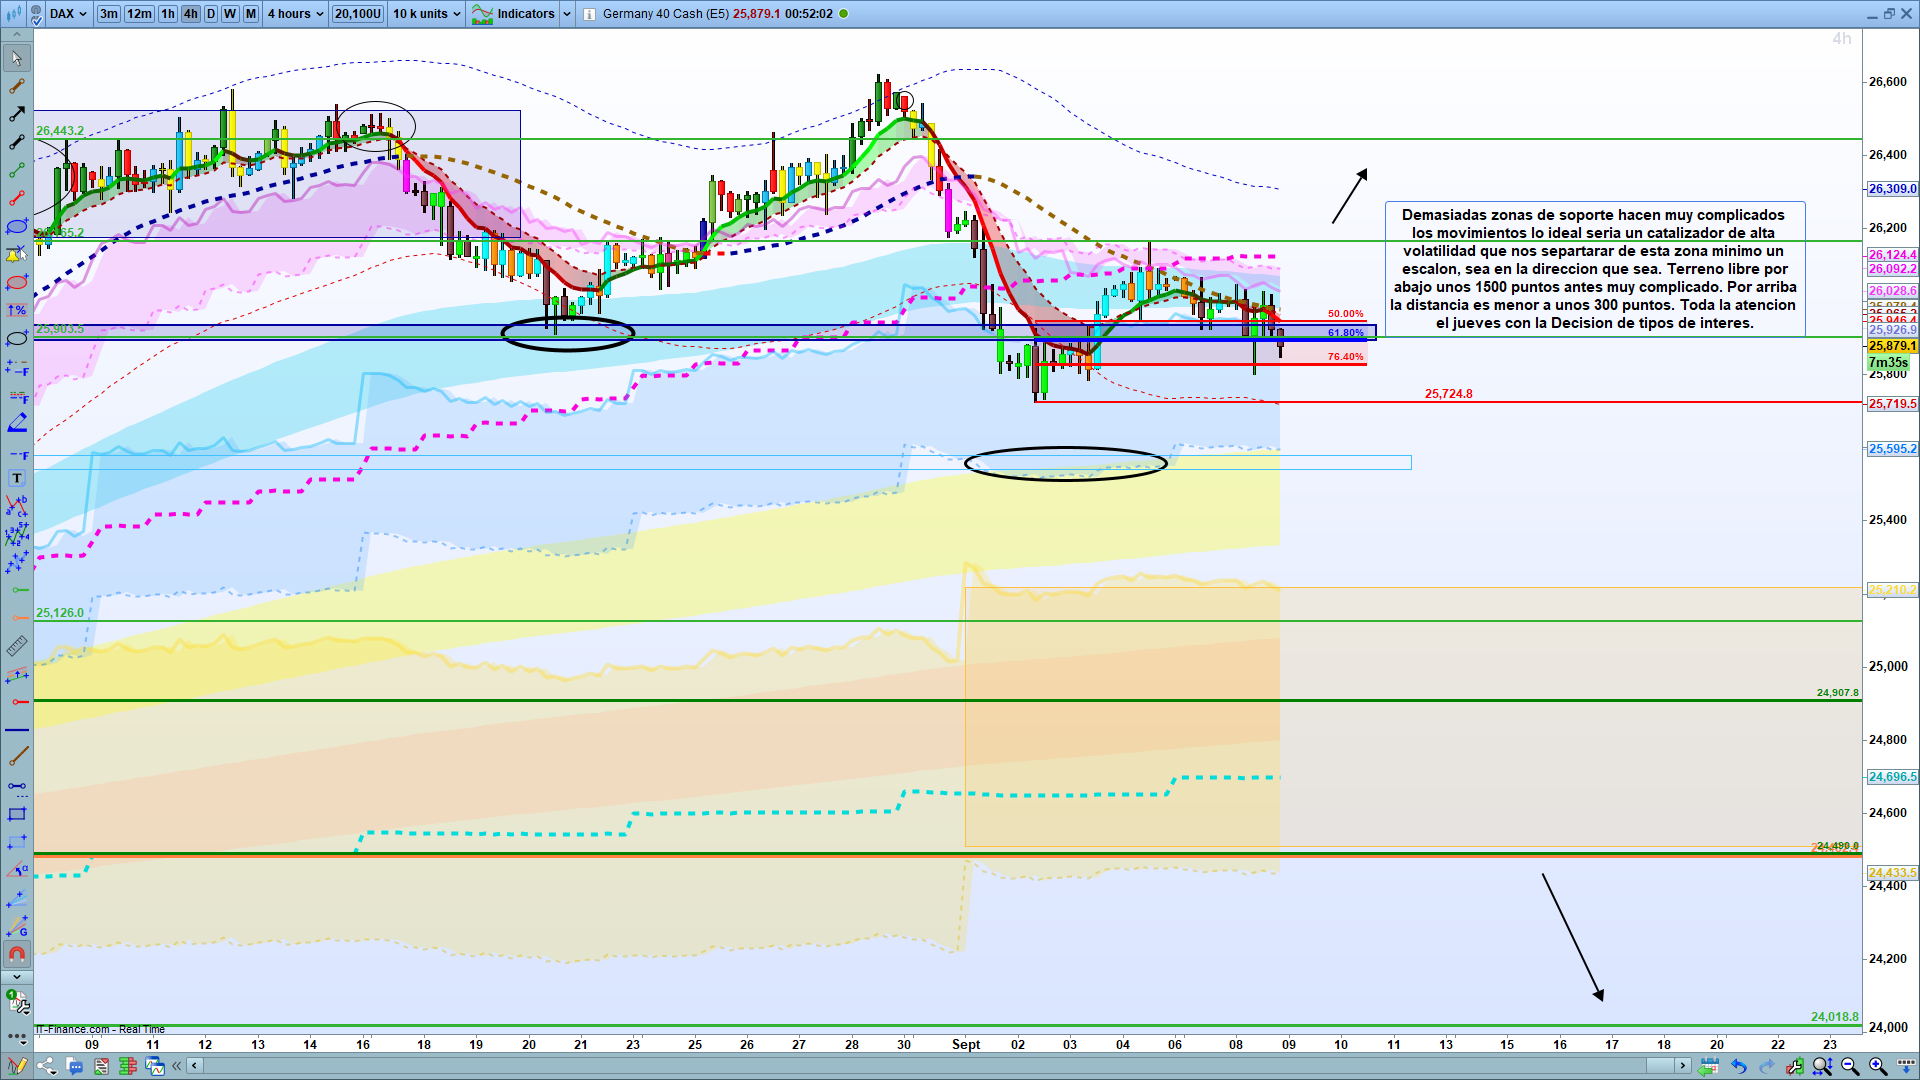
Task: Go to date calendar icon
Action: tap(1709, 1066)
